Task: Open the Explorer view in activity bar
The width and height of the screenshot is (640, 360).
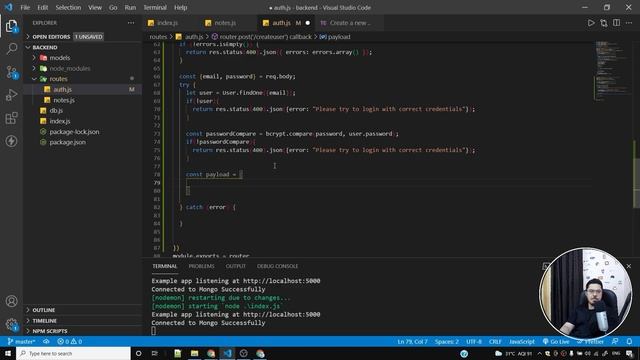Action: (x=11, y=27)
